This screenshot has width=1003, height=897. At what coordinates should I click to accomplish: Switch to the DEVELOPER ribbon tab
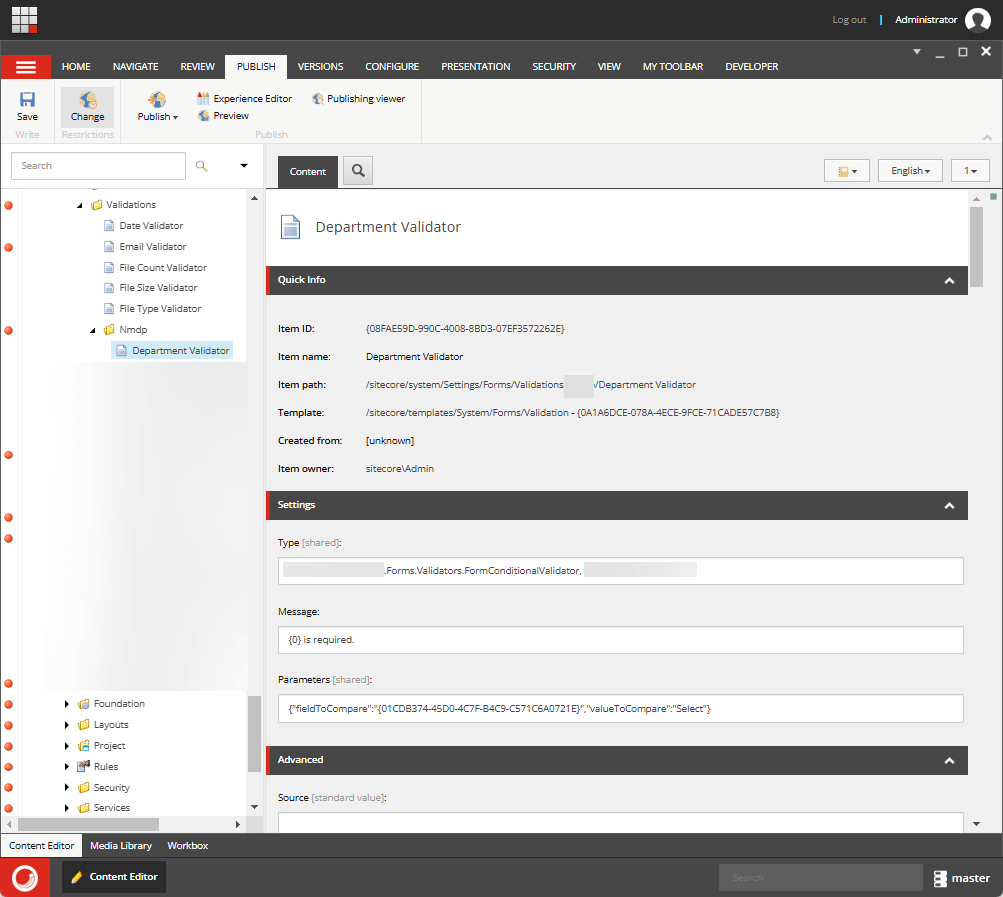pyautogui.click(x=751, y=66)
